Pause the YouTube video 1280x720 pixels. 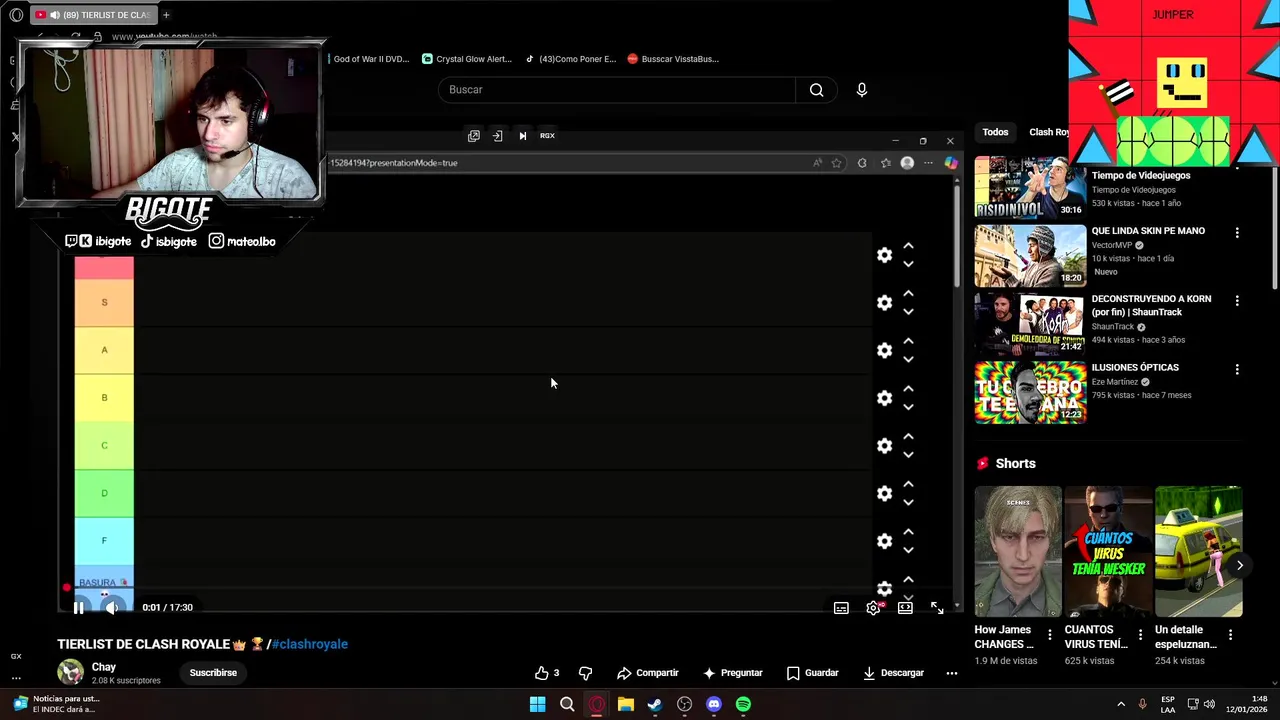click(78, 607)
